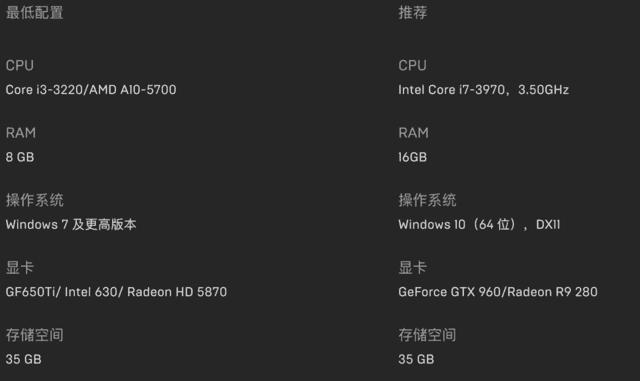Click 显卡 label in recommended column
Image resolution: width=640 pixels, height=381 pixels.
pos(413,267)
